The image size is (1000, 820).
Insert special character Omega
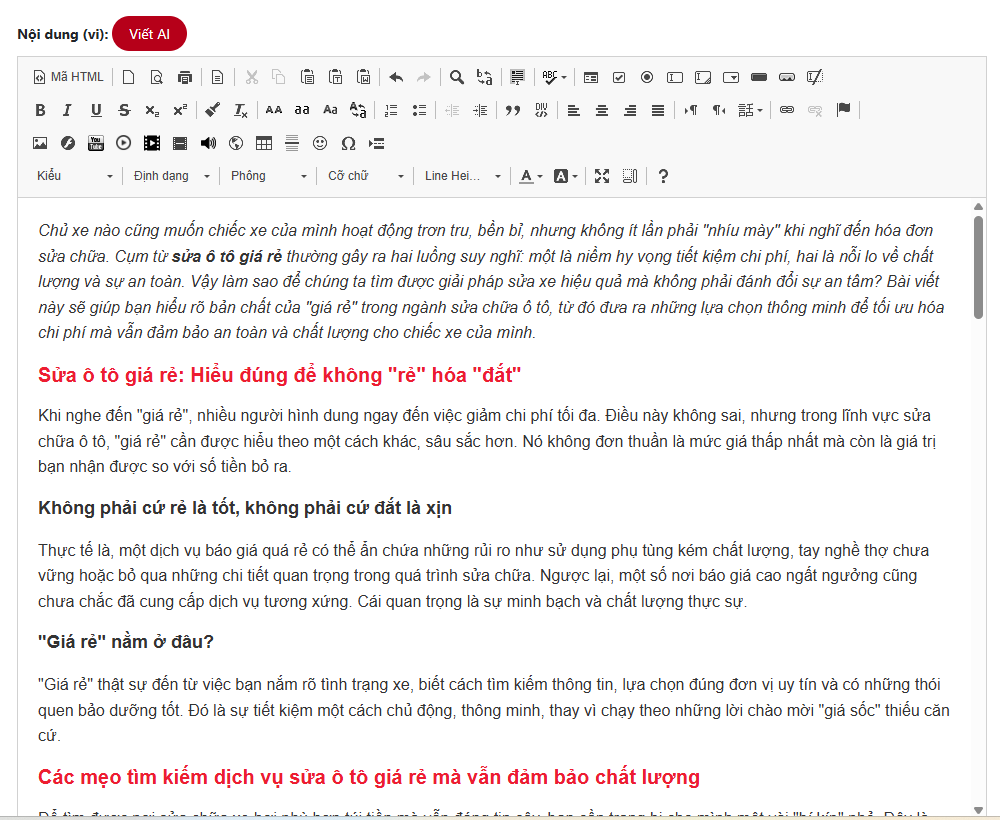click(348, 143)
